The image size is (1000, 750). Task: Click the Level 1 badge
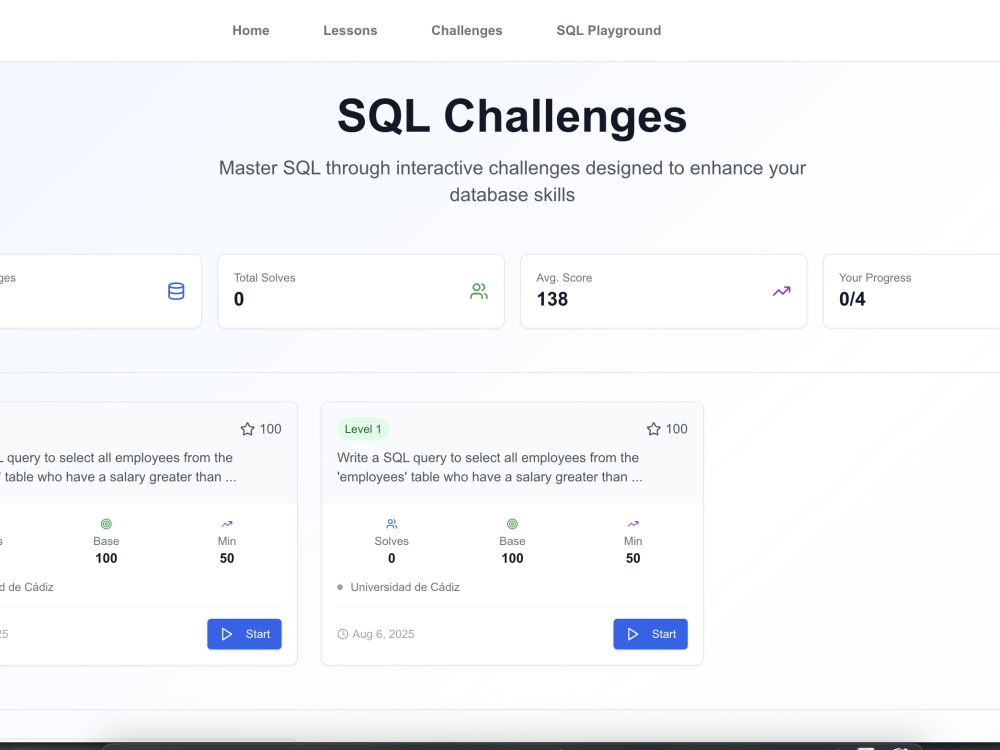363,429
